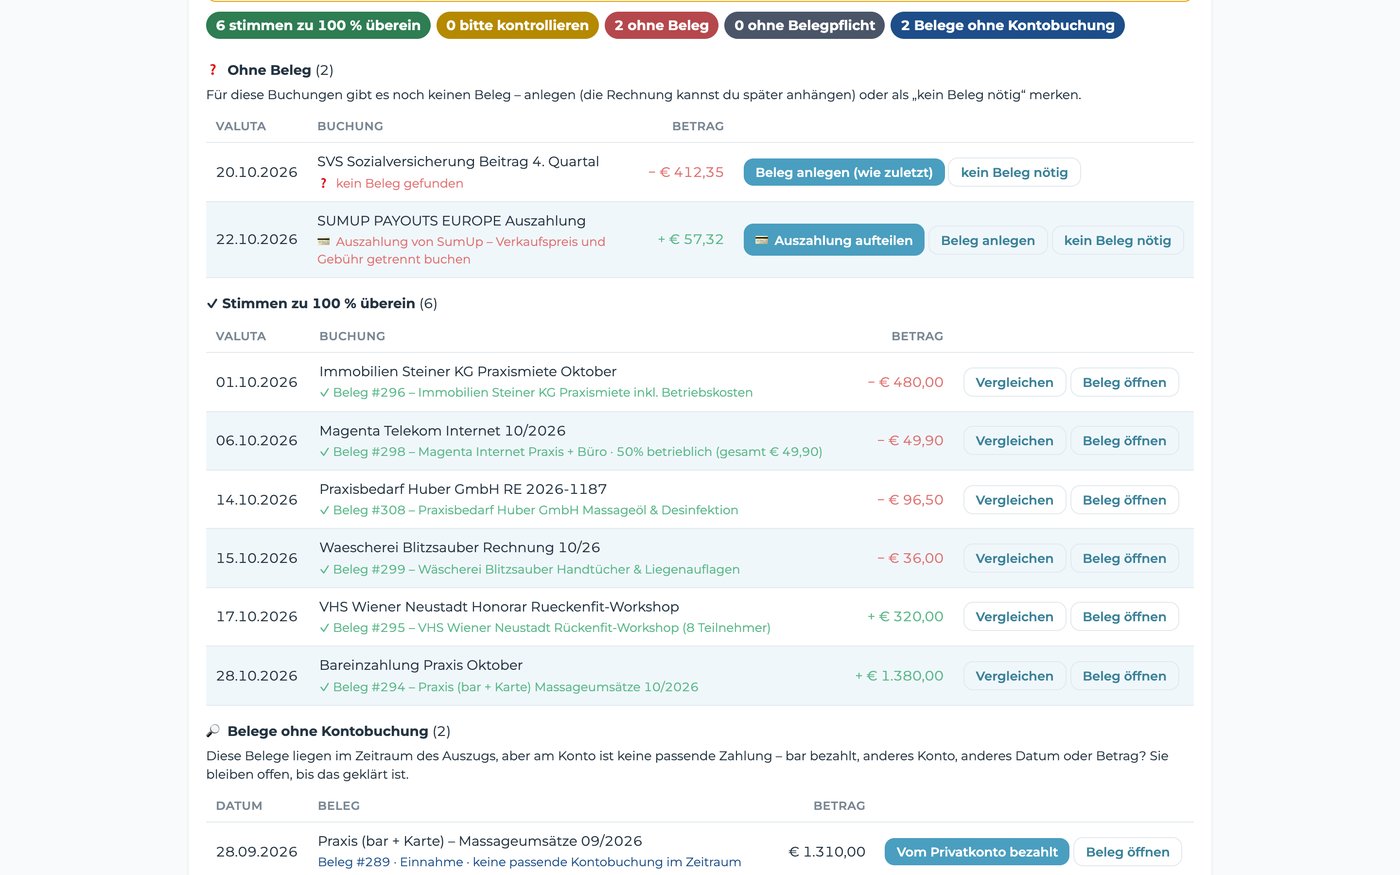Image resolution: width=1400 pixels, height=875 pixels.
Task: Click Vergleichen for Bareinzahlung Praxis Oktober
Action: [x=1014, y=676]
